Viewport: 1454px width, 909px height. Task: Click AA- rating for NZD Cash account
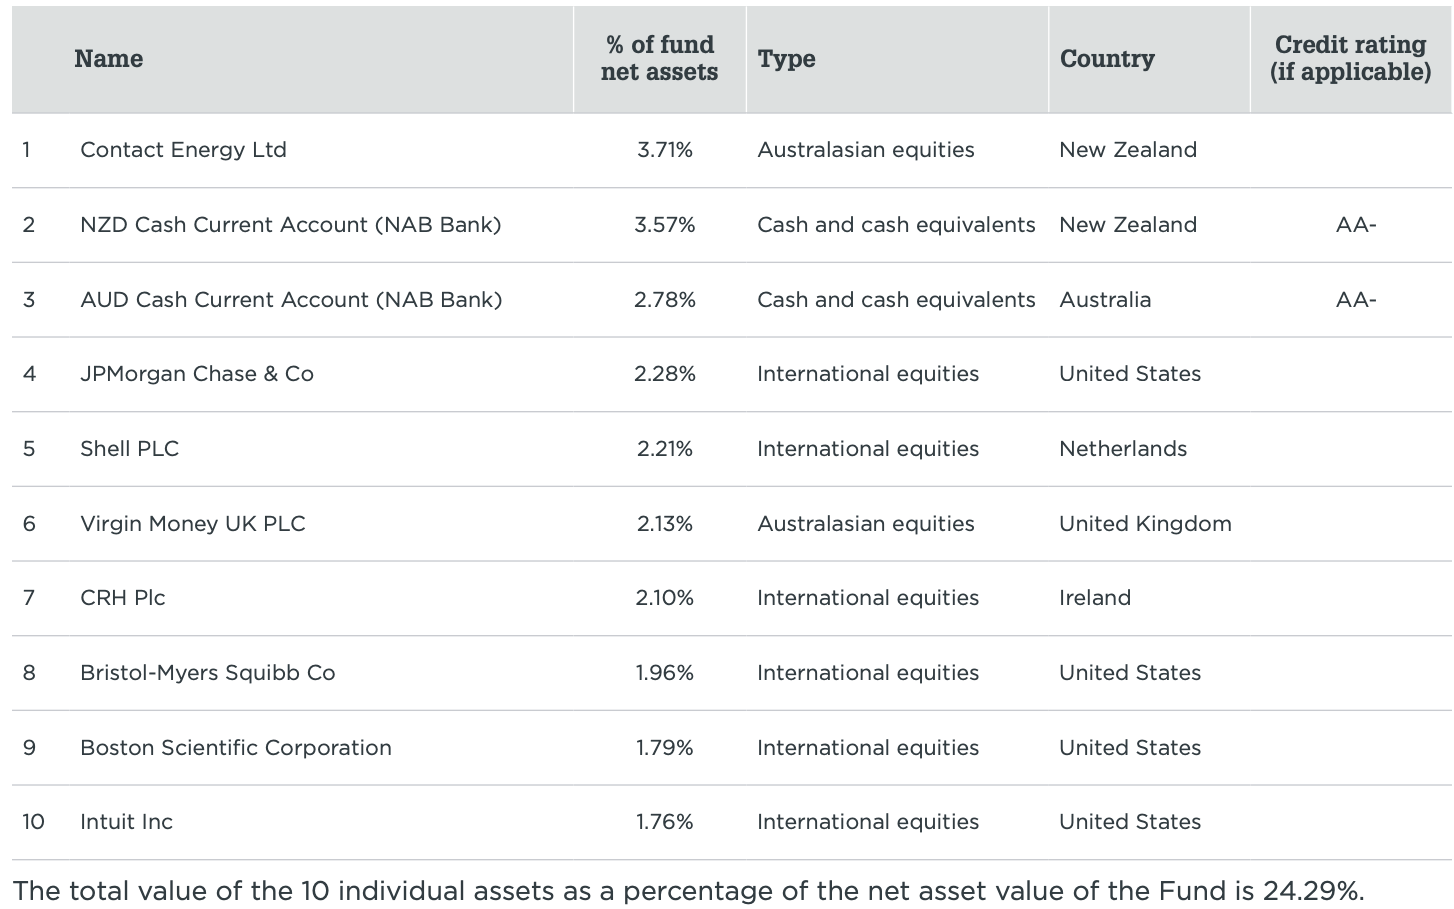coord(1356,225)
